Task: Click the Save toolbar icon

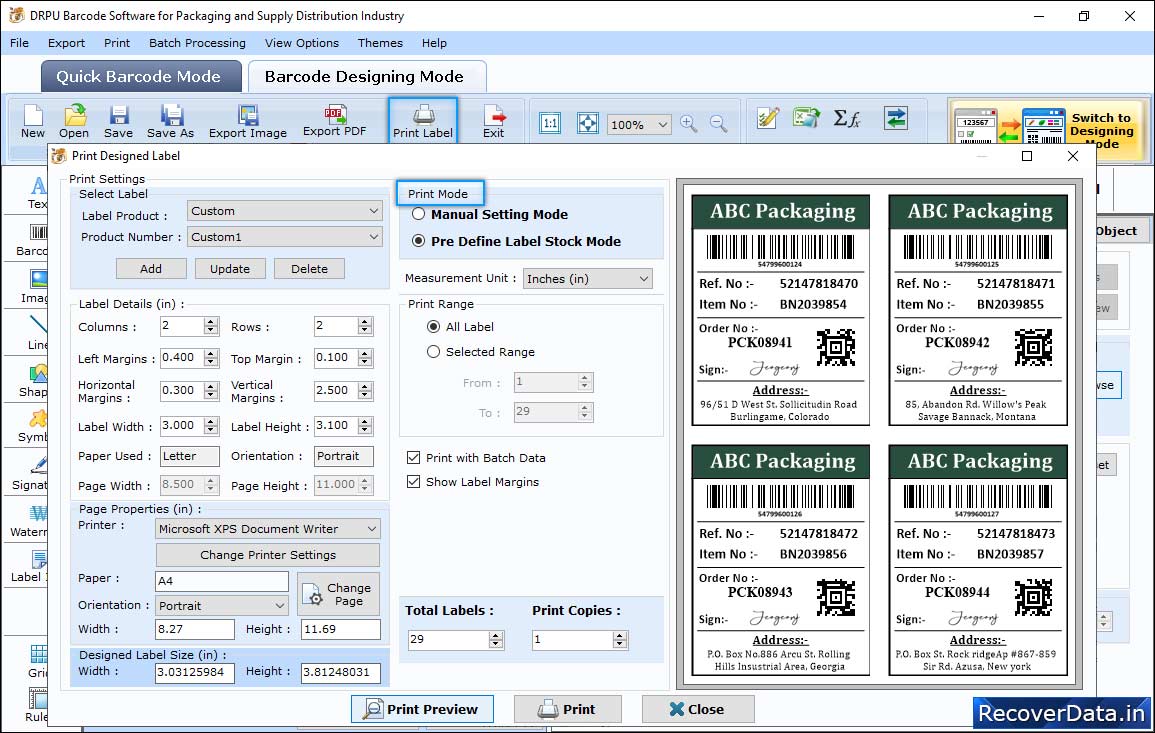Action: coord(118,121)
